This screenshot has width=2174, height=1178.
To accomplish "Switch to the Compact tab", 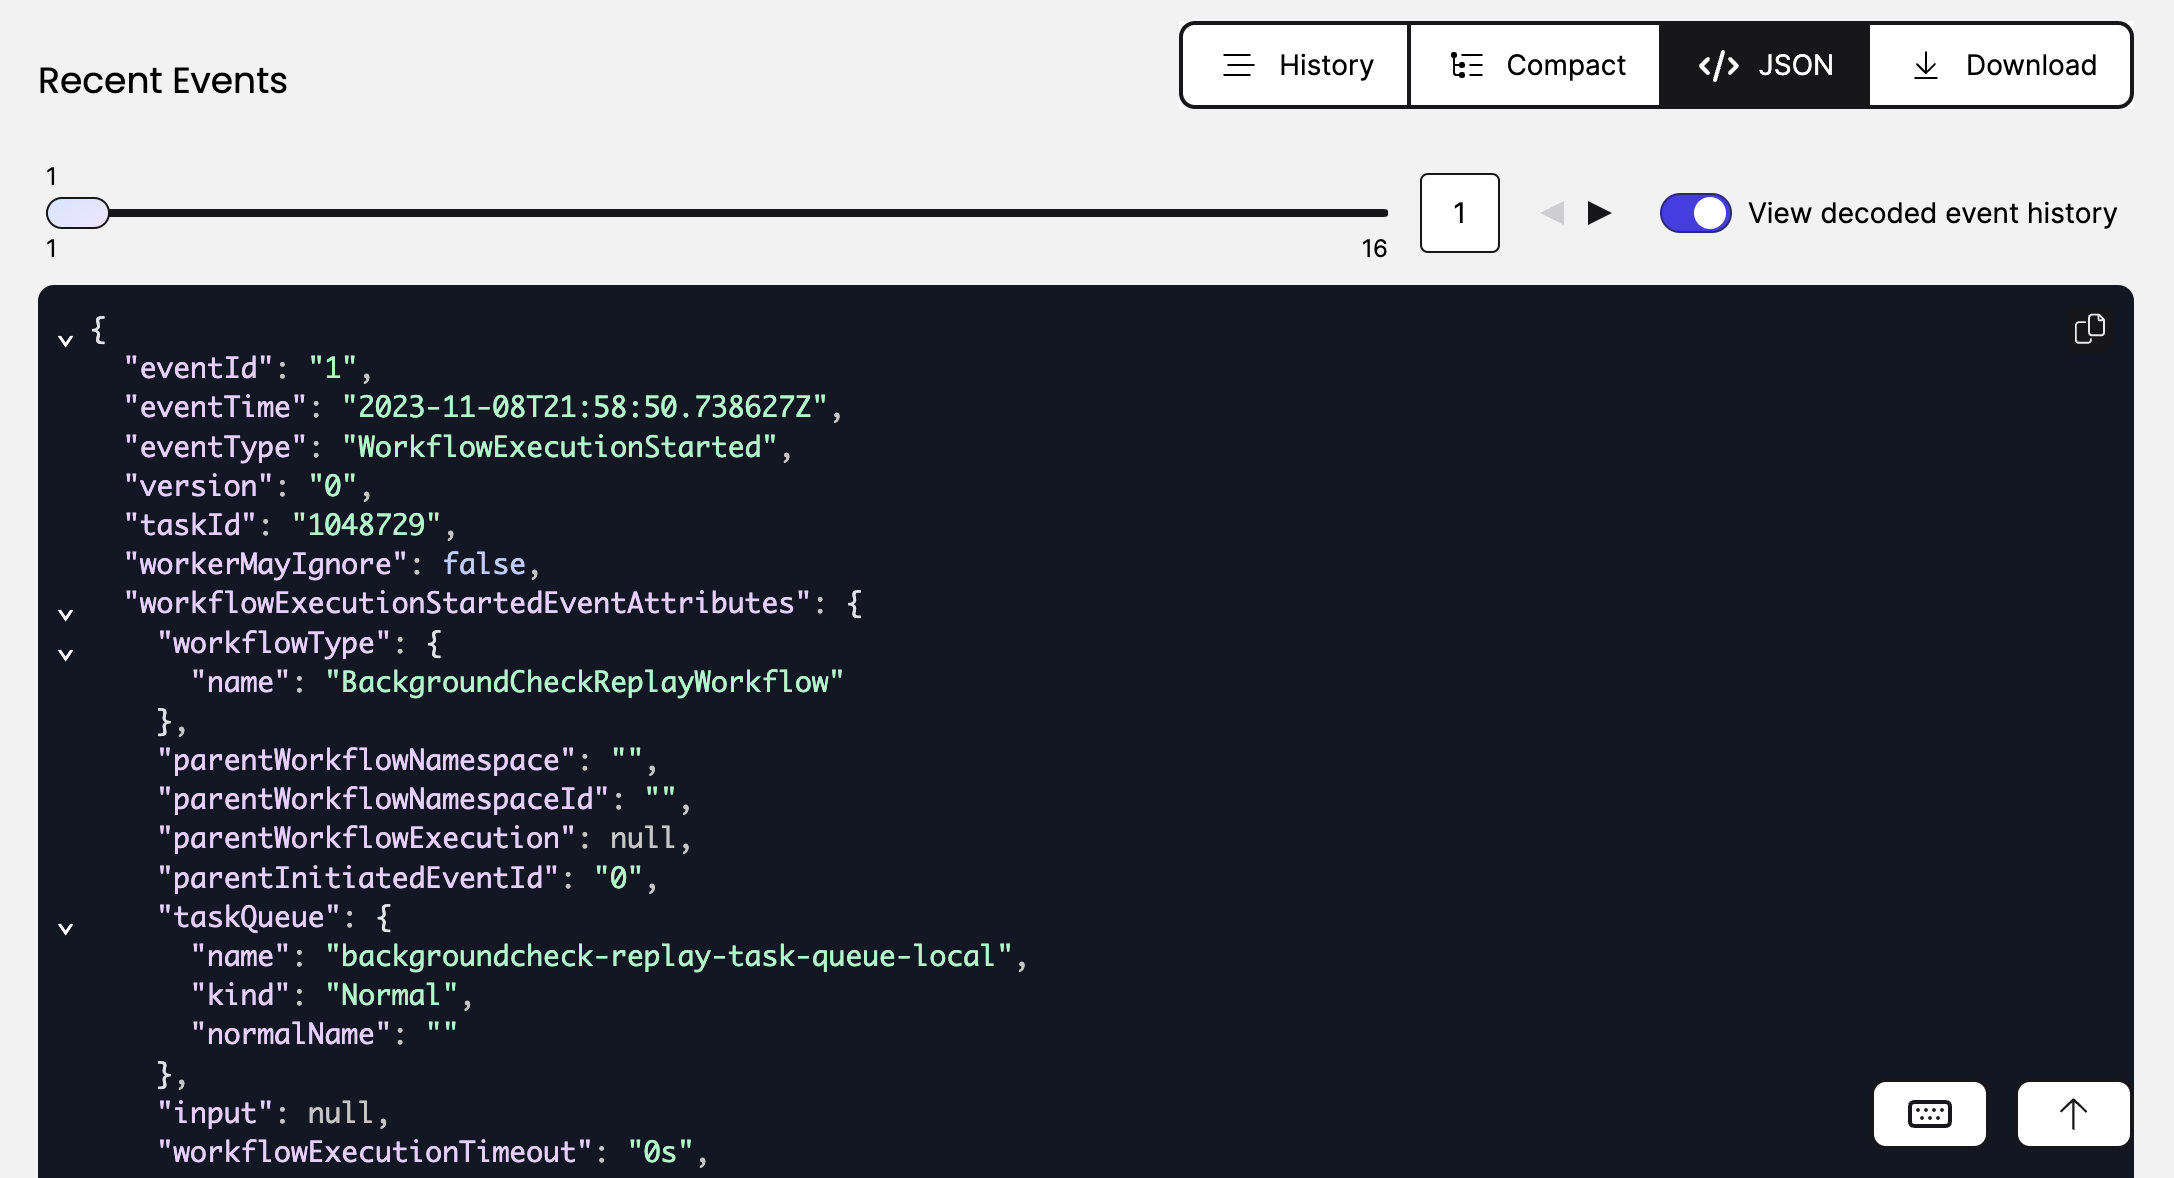I will coord(1564,64).
